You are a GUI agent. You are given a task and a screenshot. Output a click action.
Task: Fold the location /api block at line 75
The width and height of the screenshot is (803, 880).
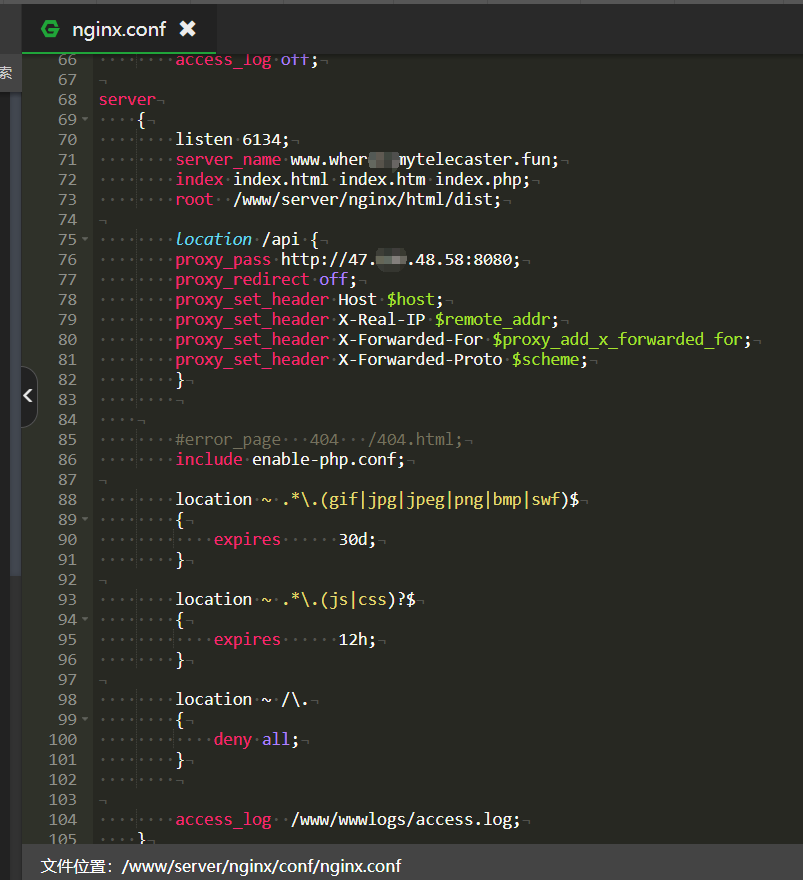(85, 239)
